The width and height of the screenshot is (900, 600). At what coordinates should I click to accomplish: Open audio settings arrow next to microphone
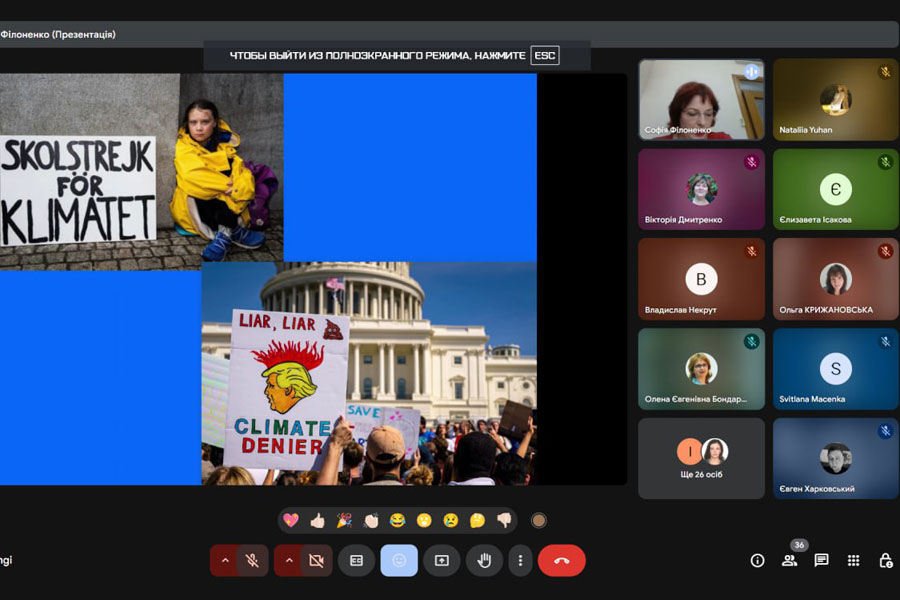click(225, 560)
